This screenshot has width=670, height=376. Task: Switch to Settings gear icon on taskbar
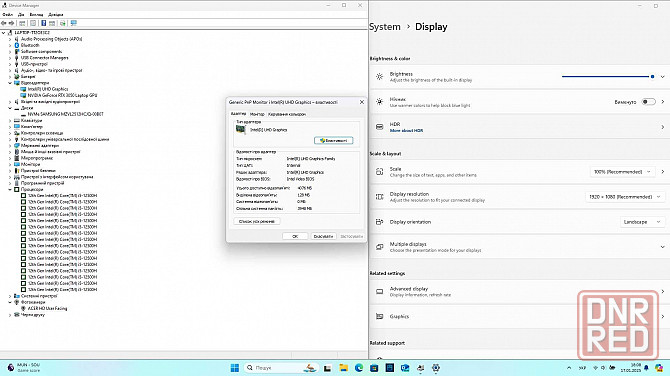(436, 368)
